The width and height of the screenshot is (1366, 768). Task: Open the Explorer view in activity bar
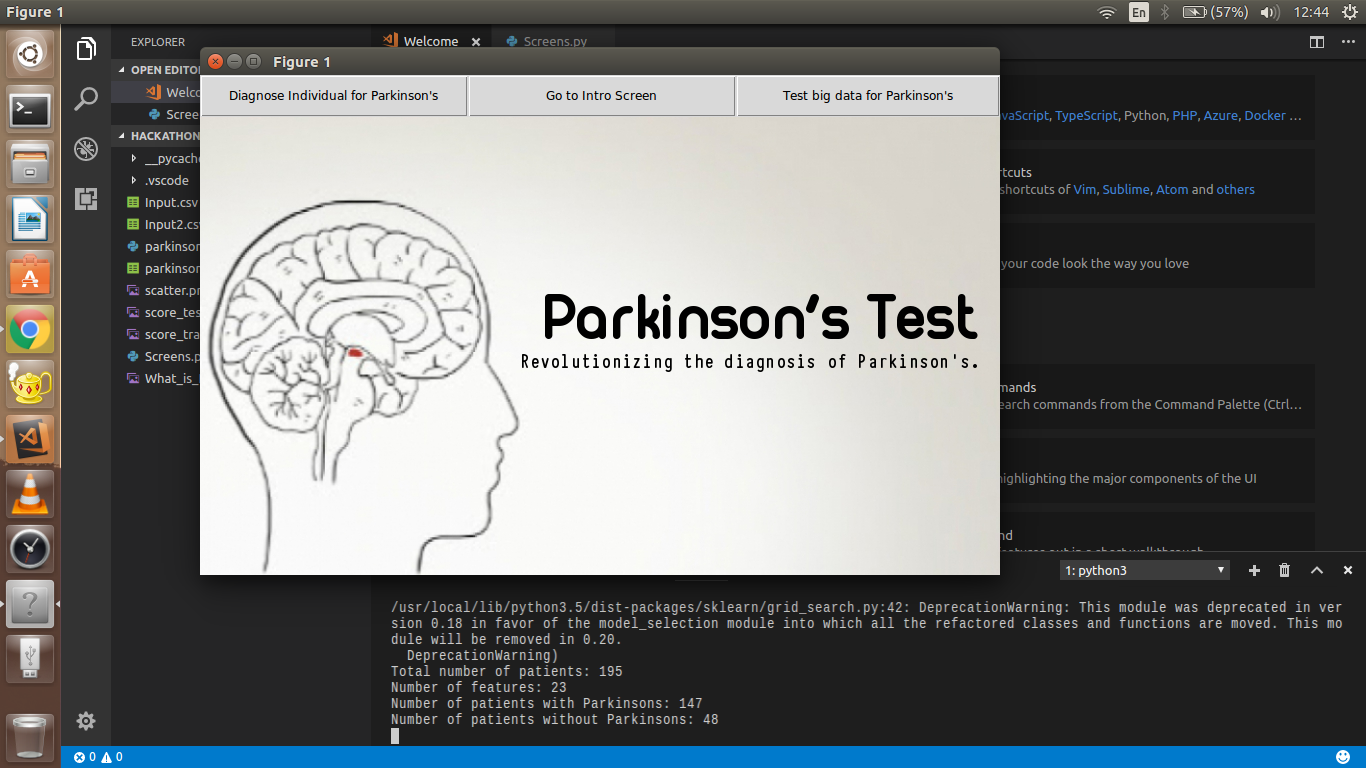click(x=86, y=48)
